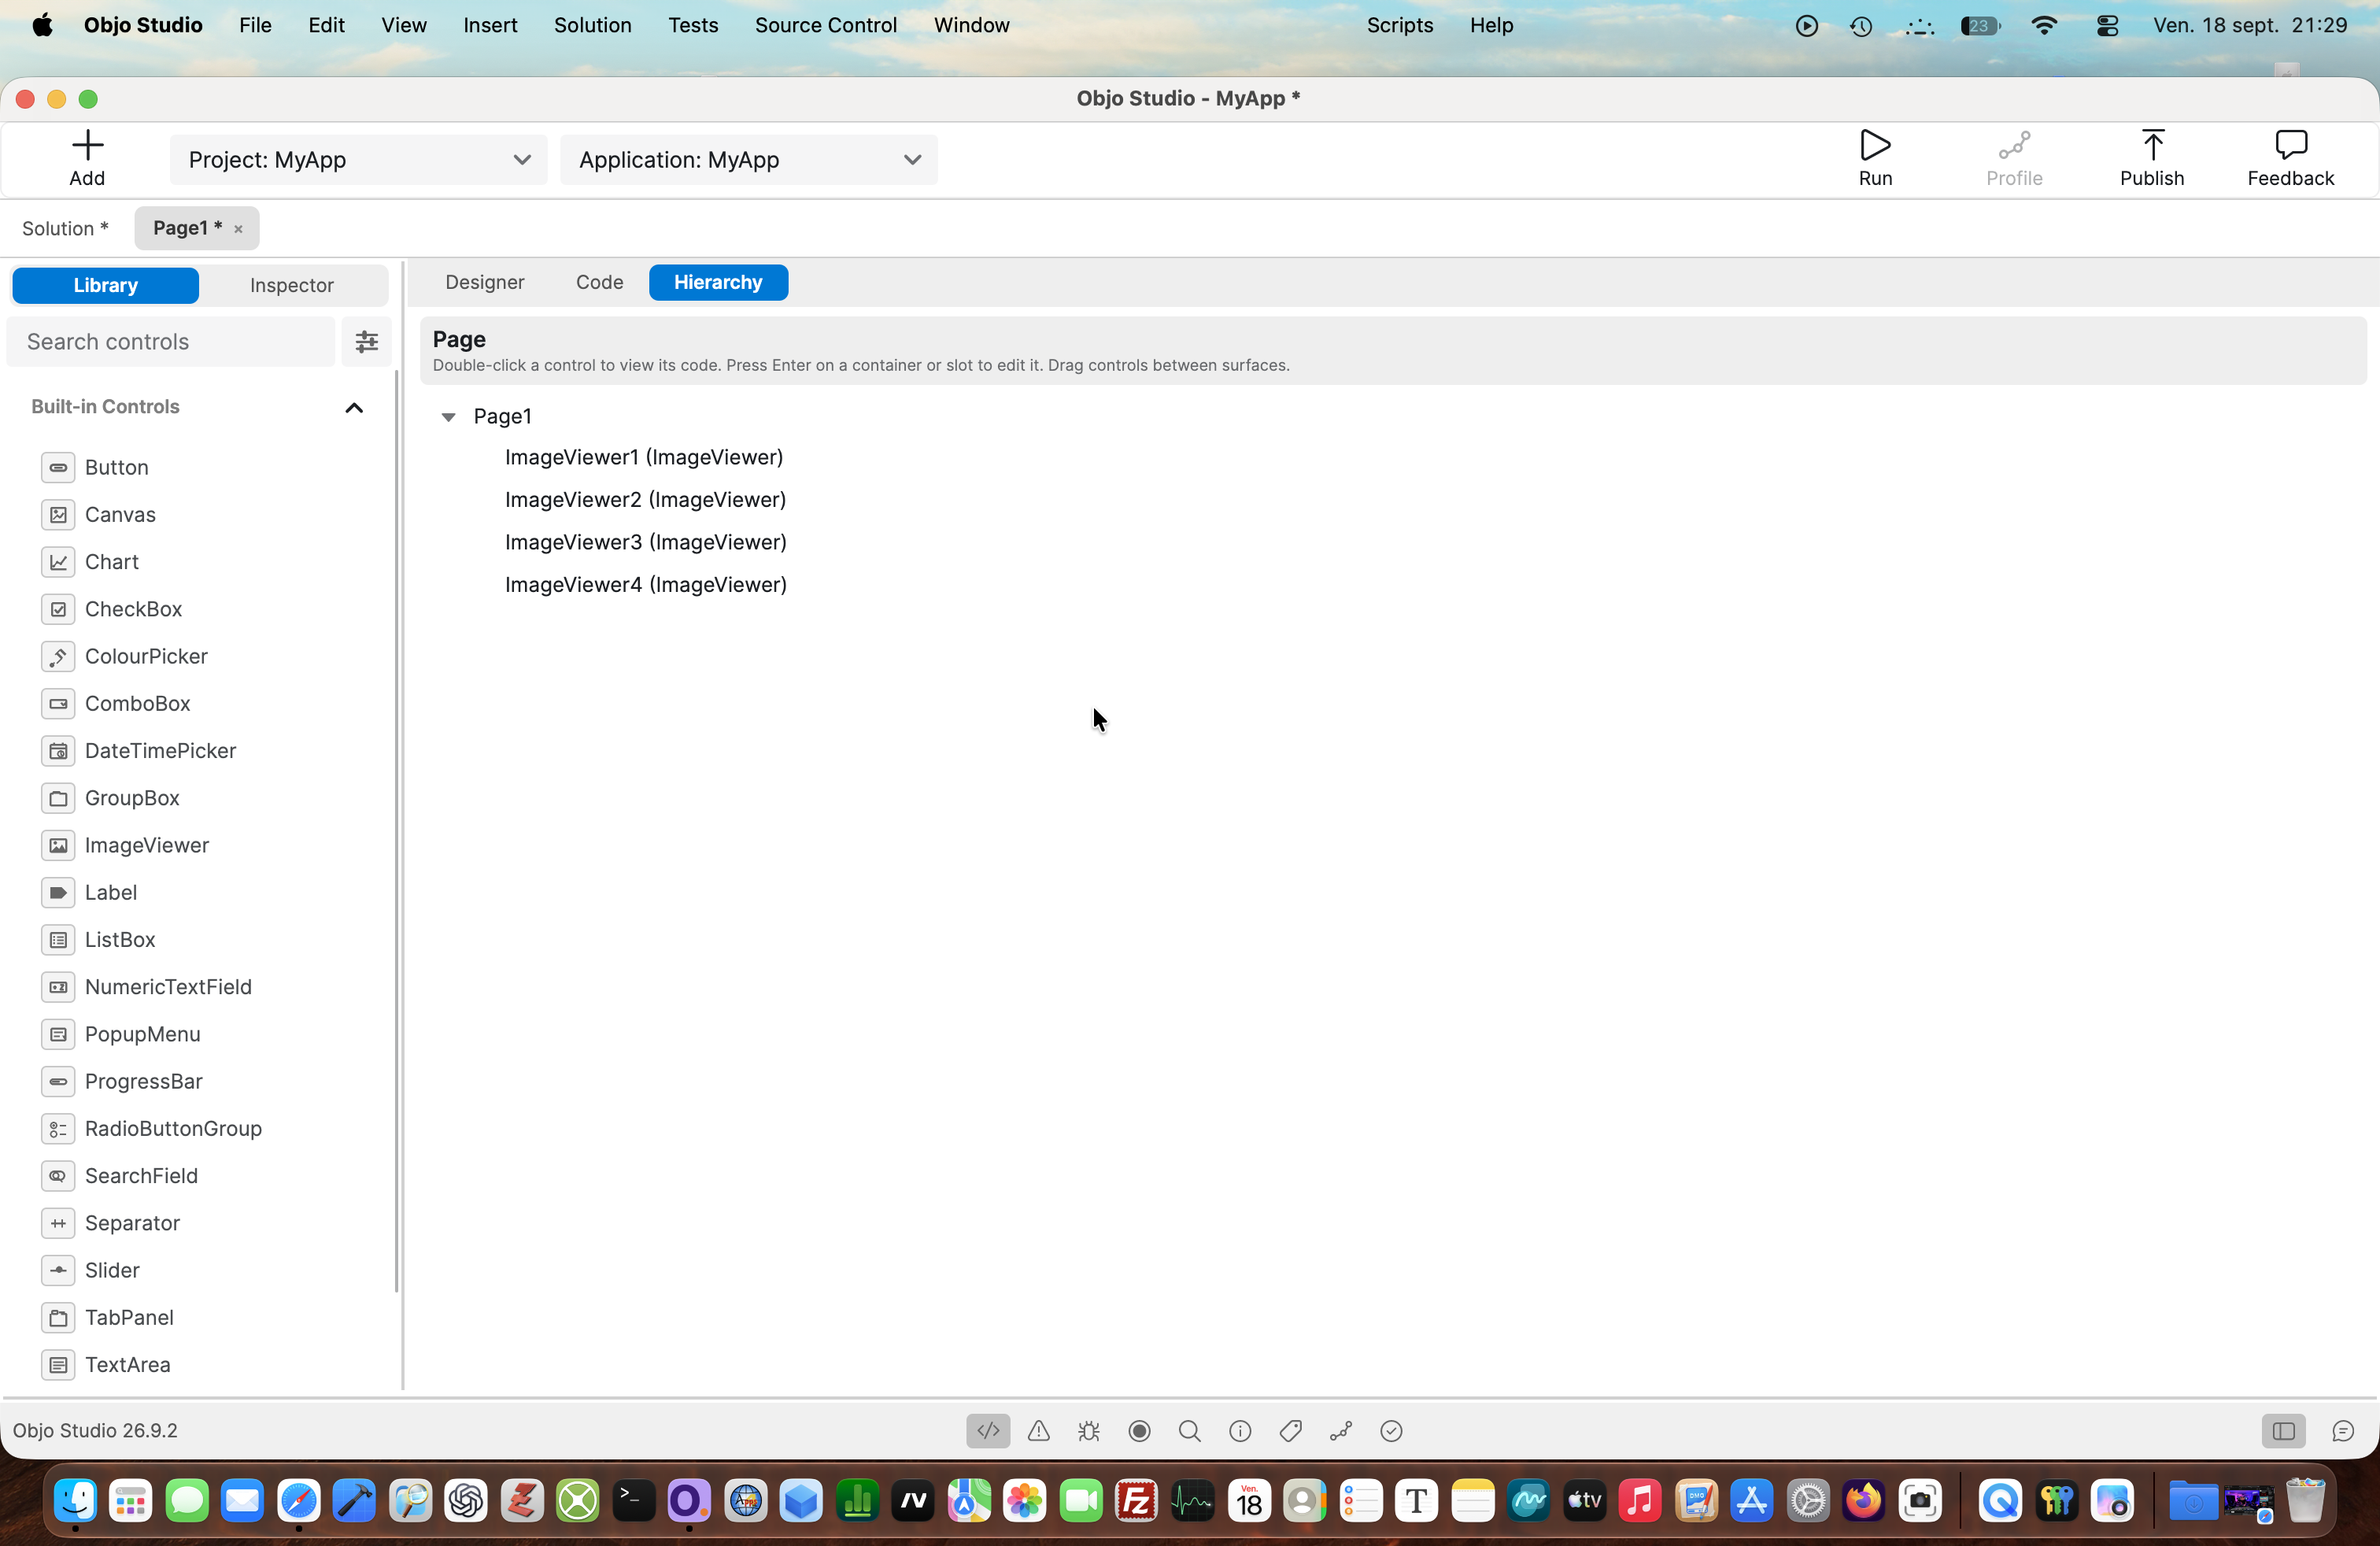The width and height of the screenshot is (2380, 1546).
Task: Switch the left panel to Inspector
Action: tap(292, 285)
